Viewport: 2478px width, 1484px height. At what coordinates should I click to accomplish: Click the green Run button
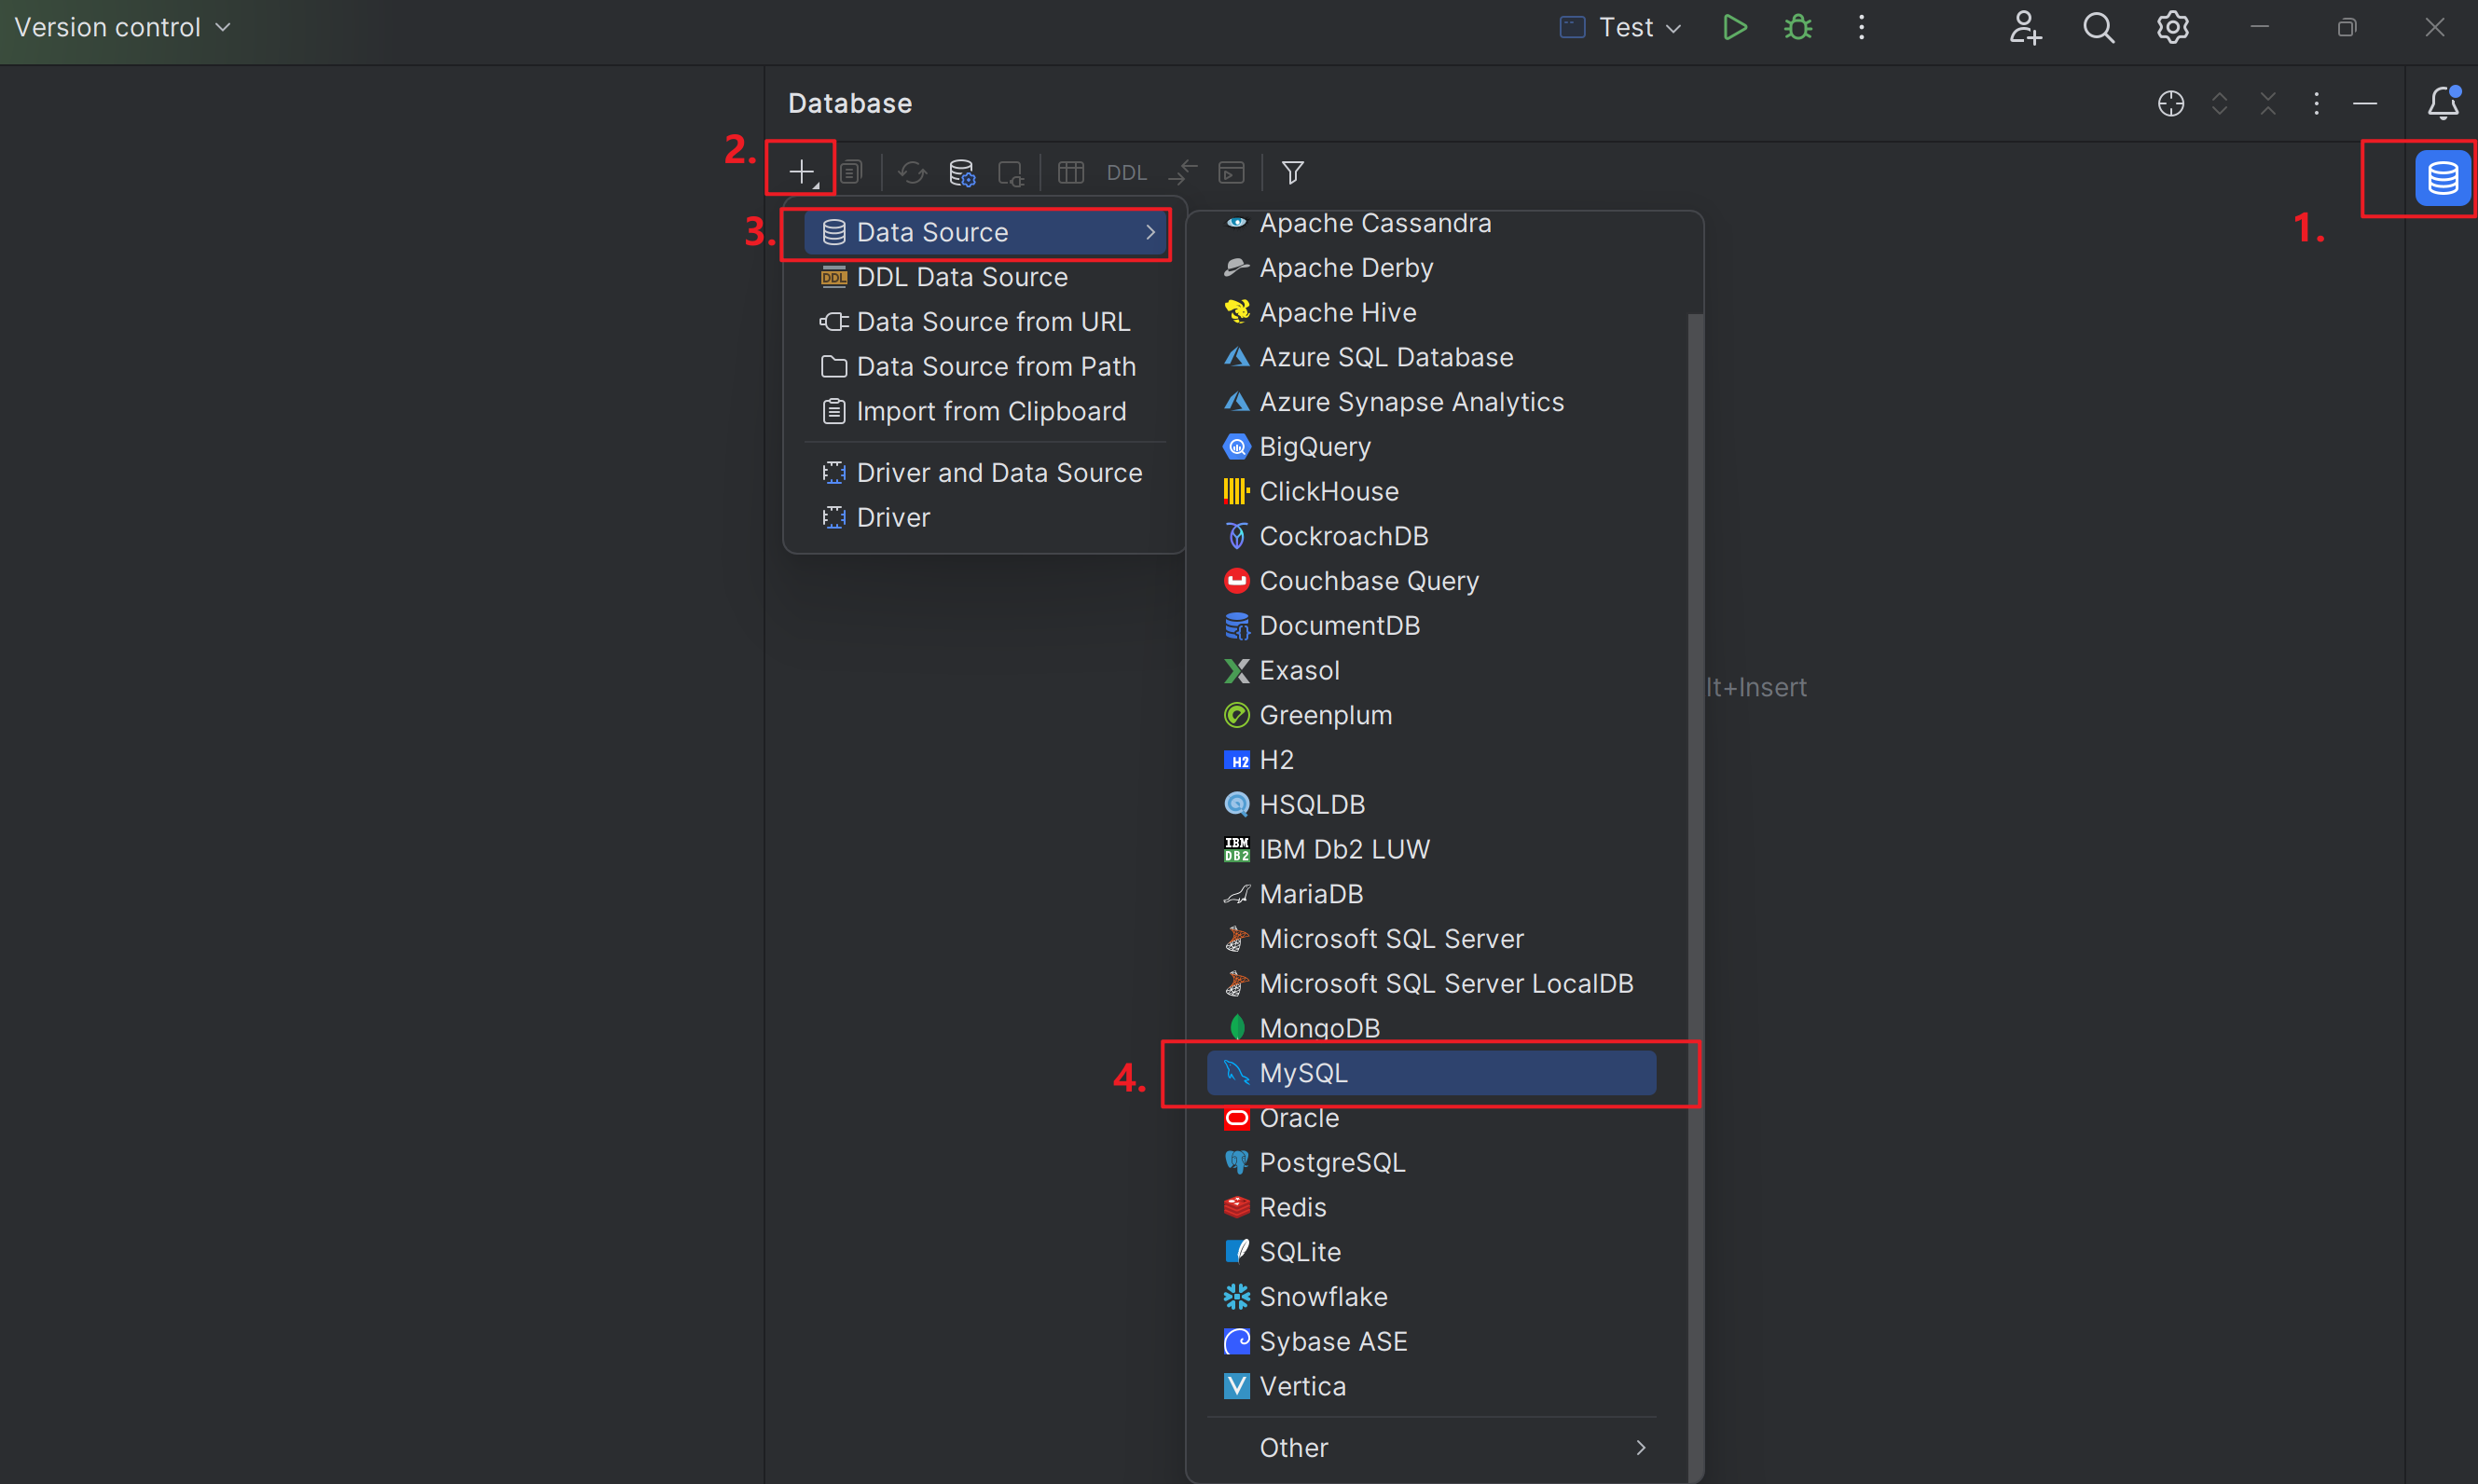pos(1735,27)
